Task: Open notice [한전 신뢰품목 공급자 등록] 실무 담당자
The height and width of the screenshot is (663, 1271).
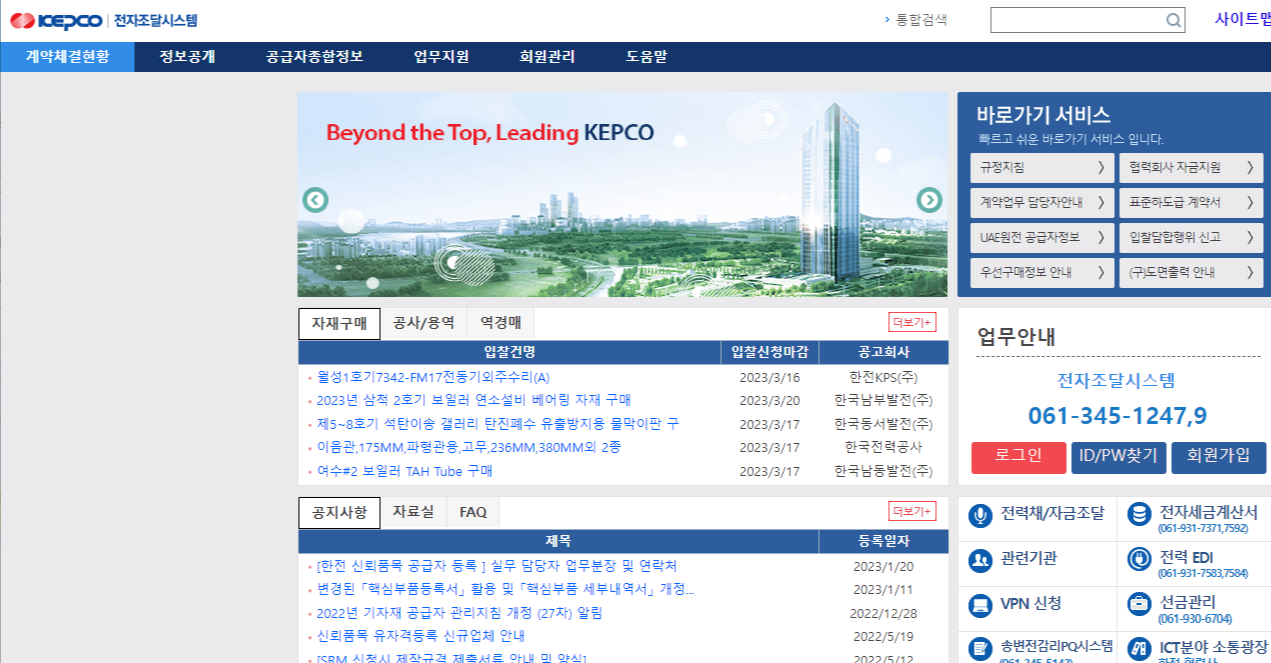Action: click(x=497, y=566)
